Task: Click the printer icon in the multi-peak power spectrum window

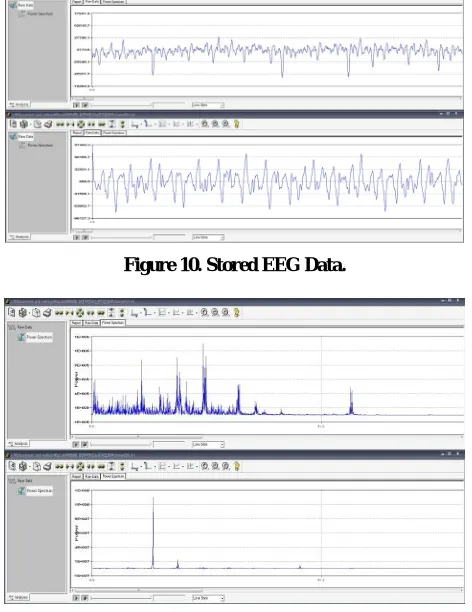Action: coord(47,313)
